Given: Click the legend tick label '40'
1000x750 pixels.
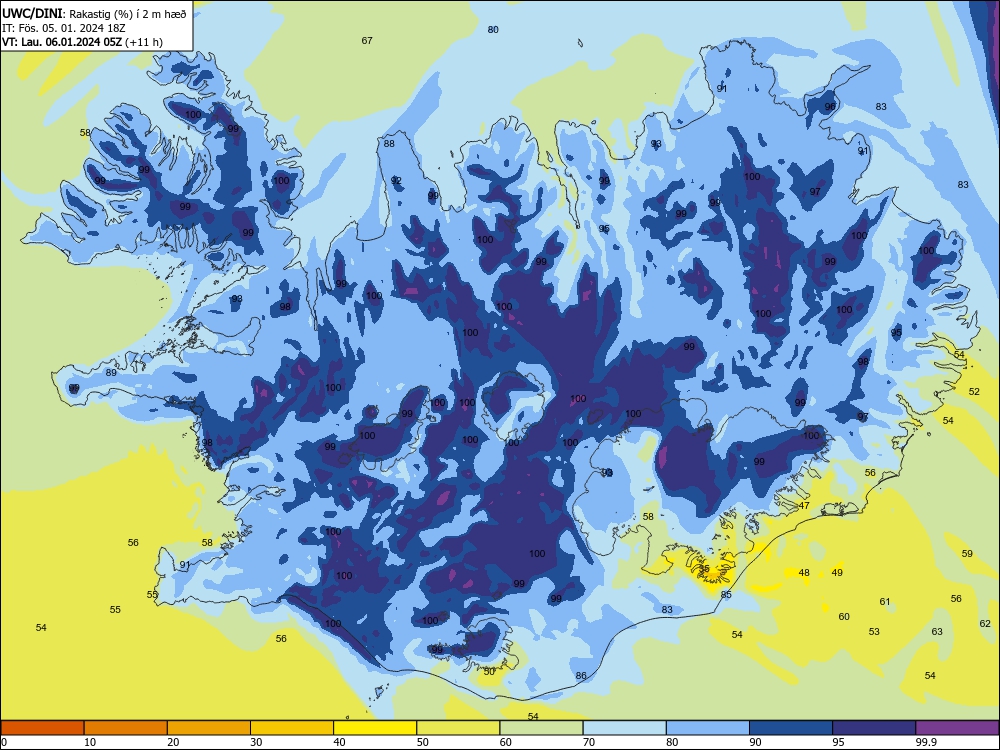Looking at the screenshot, I should [339, 742].
